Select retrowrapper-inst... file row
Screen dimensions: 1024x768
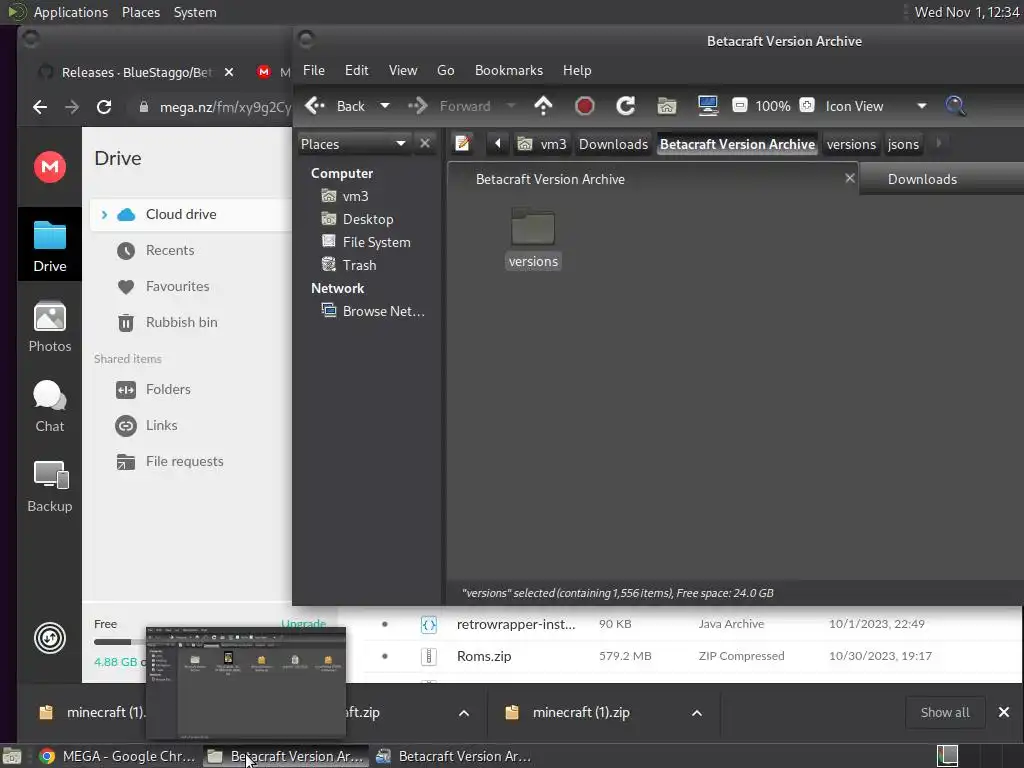click(x=692, y=624)
